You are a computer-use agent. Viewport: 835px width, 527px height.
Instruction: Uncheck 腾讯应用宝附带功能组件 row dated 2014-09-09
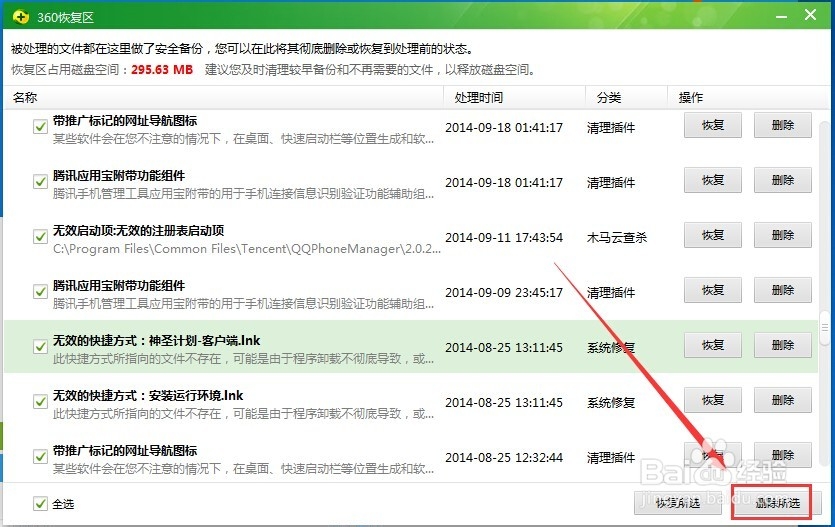point(40,292)
